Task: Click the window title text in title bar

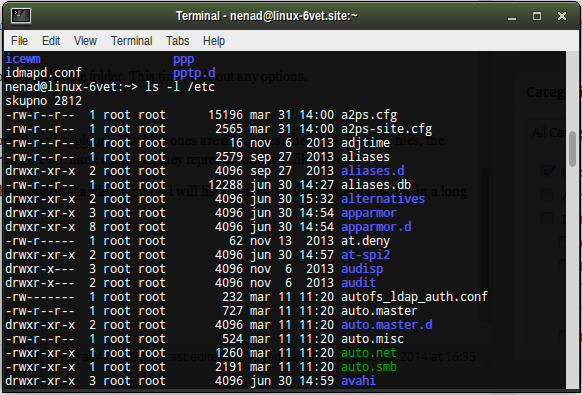Action: point(267,16)
